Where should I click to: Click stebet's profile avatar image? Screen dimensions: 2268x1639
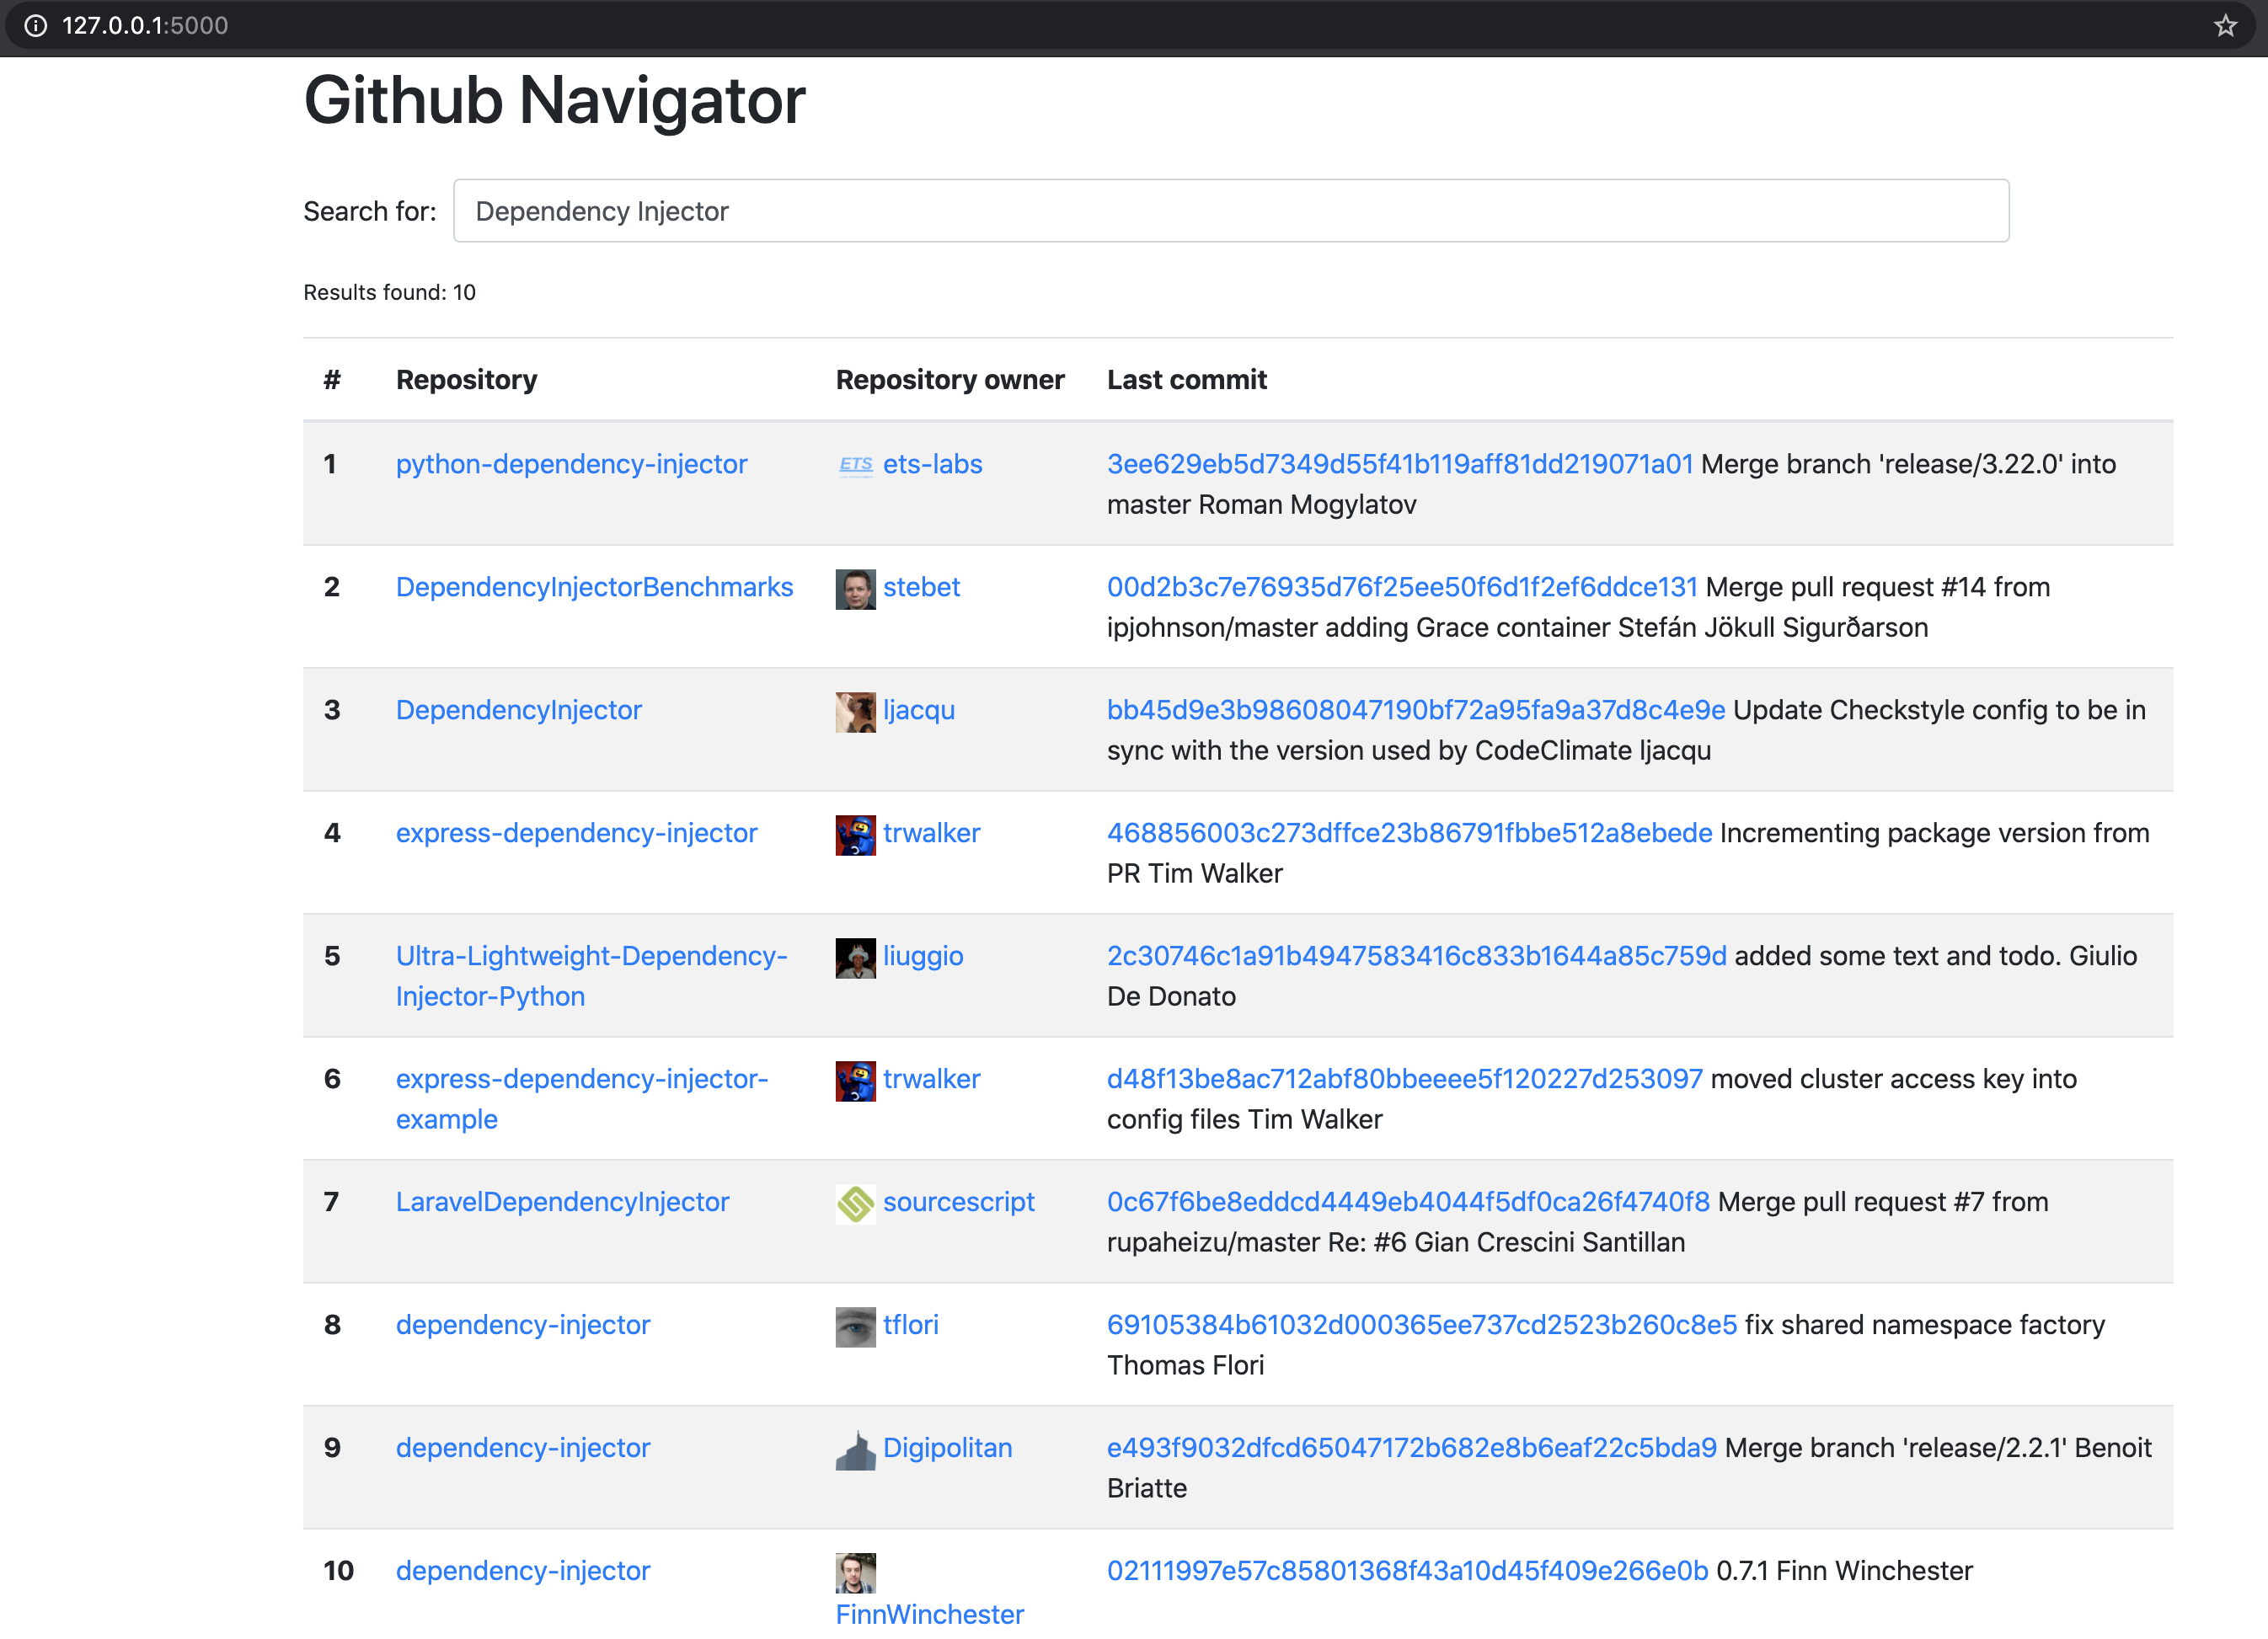click(x=855, y=589)
